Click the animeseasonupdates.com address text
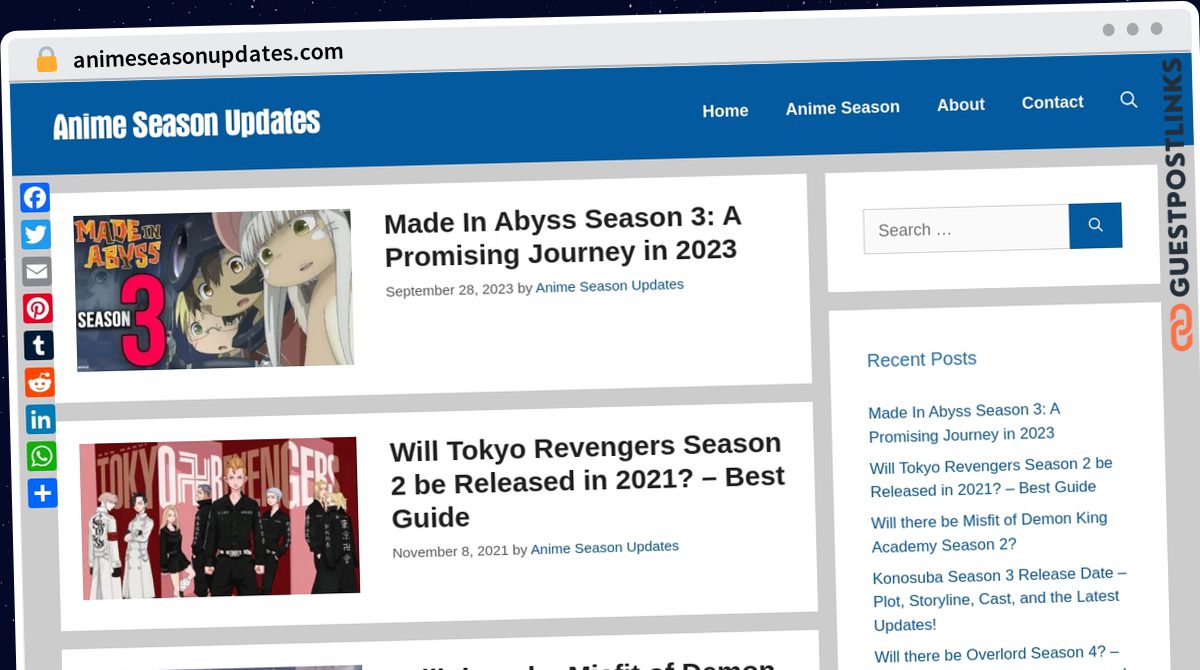 [208, 56]
